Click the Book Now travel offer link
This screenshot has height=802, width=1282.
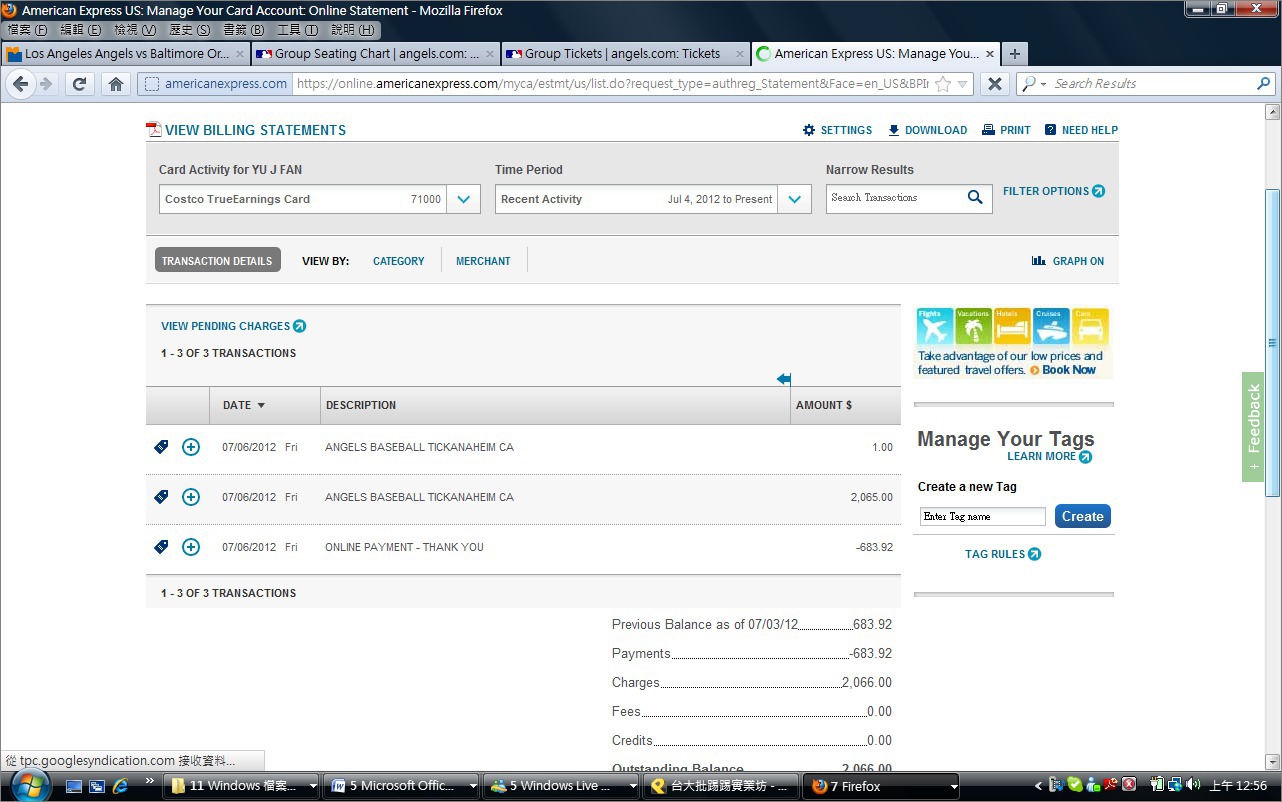point(1069,370)
